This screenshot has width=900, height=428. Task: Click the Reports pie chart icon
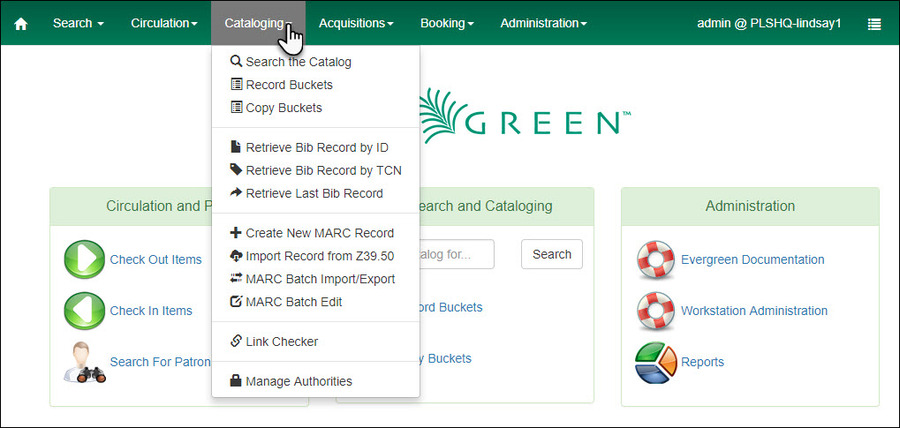coord(656,363)
